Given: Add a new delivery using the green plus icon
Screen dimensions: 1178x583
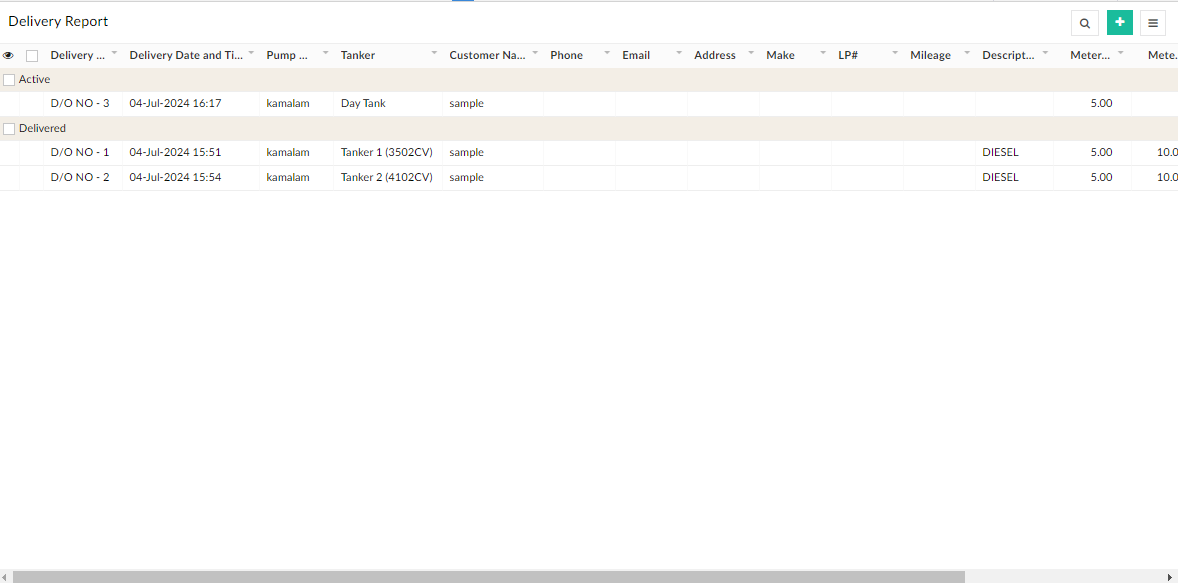Looking at the screenshot, I should click(1119, 21).
